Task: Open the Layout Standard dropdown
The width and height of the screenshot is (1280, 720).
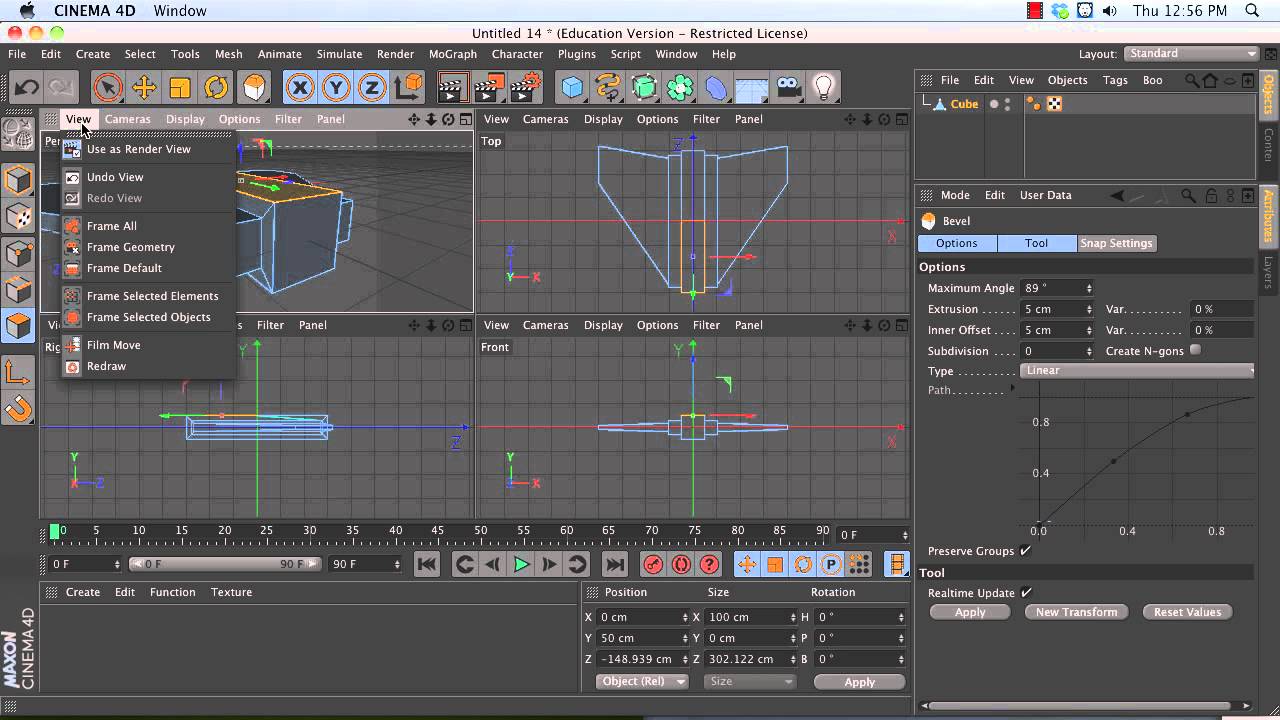Action: pos(1191,54)
